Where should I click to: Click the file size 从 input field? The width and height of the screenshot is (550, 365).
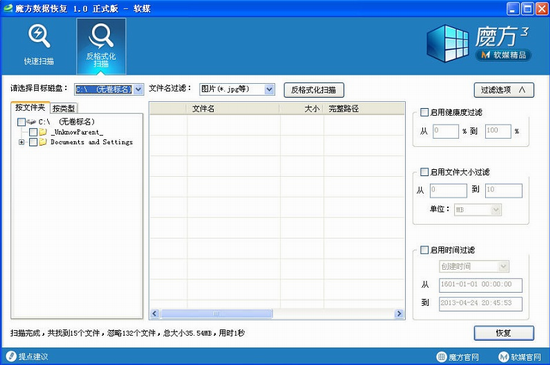[448, 190]
